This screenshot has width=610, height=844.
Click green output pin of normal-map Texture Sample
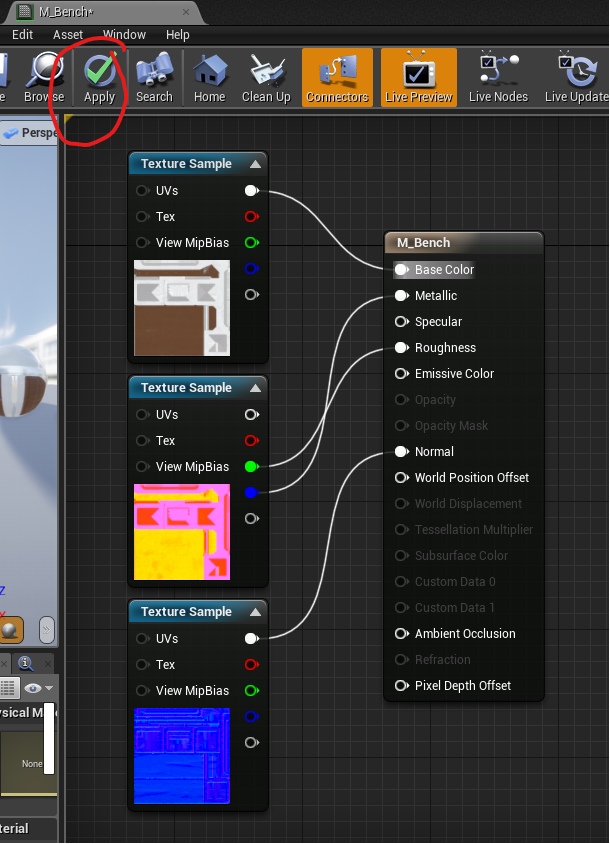(x=251, y=691)
